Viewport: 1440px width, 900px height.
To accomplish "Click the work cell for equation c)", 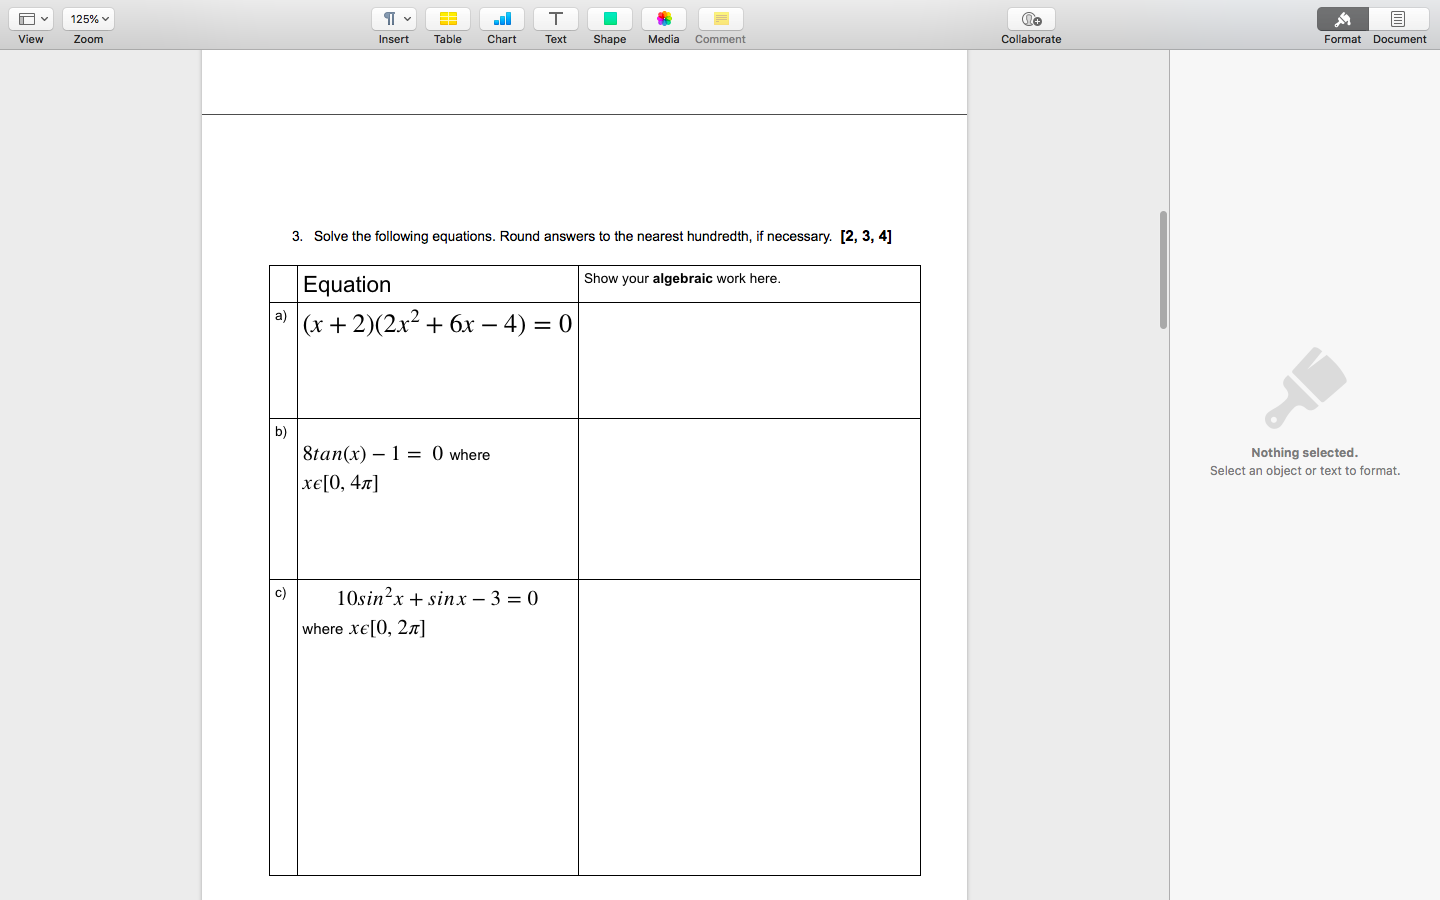I will point(749,727).
